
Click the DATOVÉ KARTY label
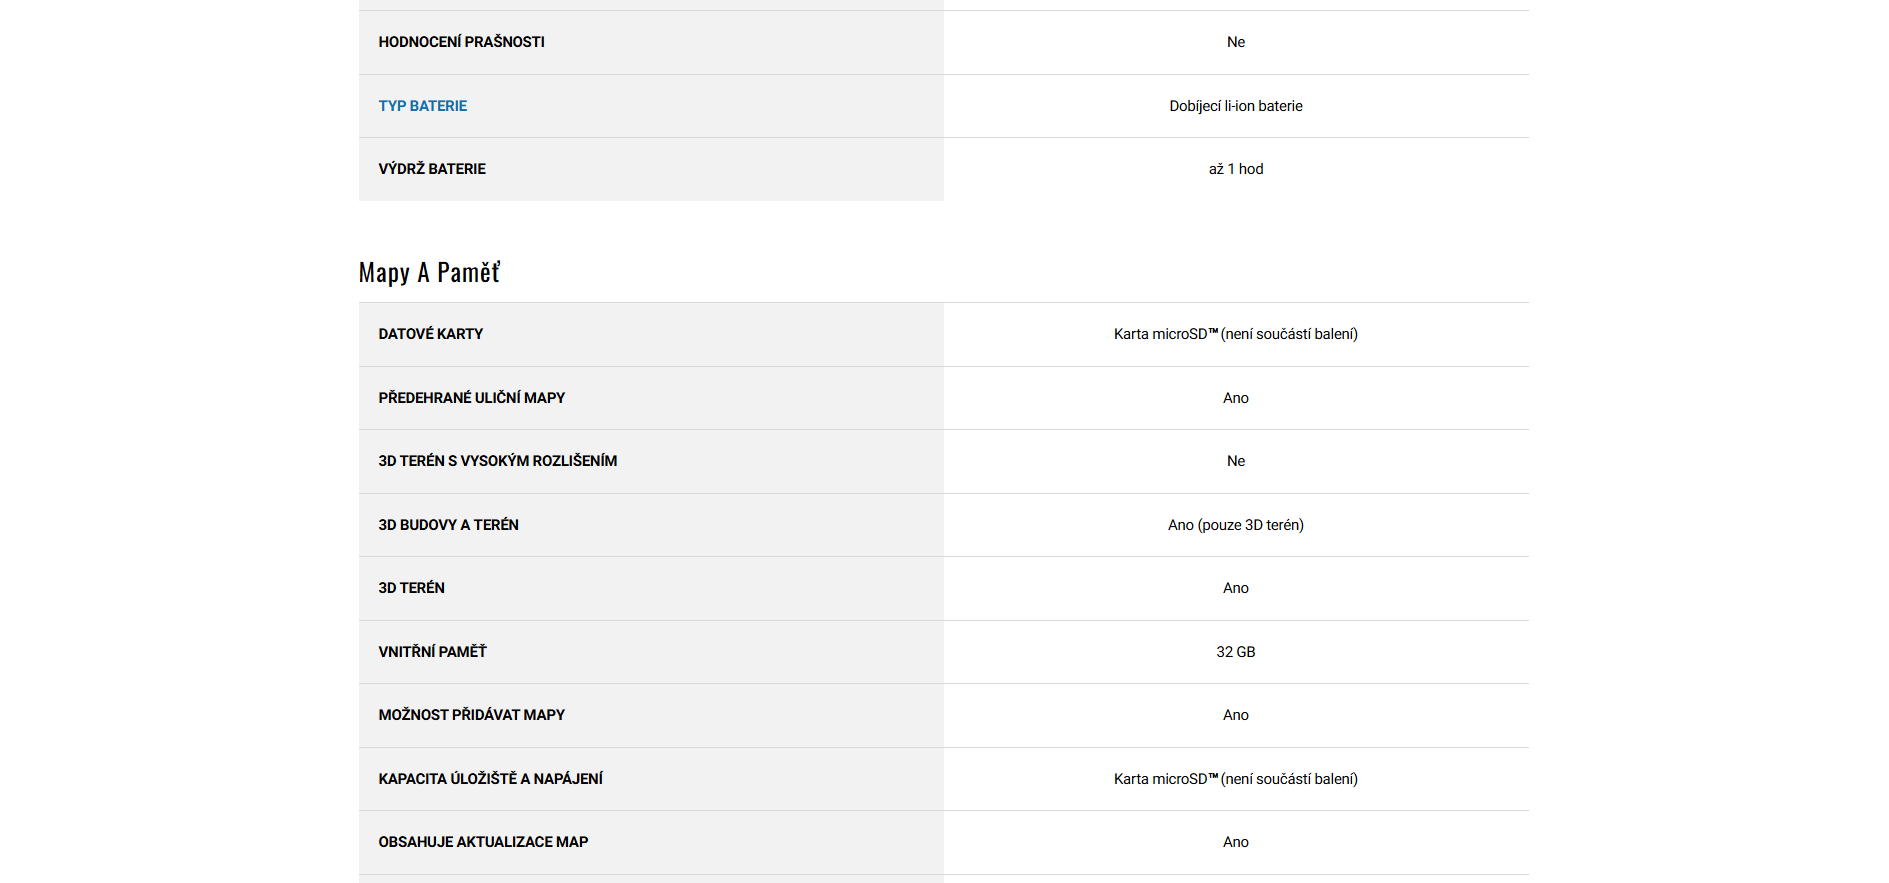(x=430, y=334)
